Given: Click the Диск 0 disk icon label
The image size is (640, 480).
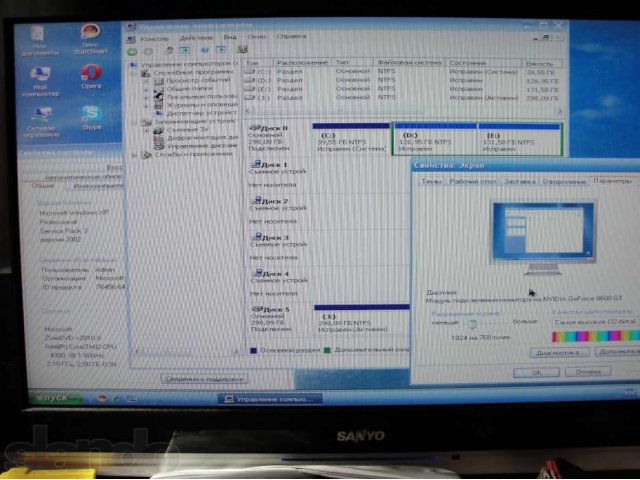Looking at the screenshot, I should click(269, 128).
